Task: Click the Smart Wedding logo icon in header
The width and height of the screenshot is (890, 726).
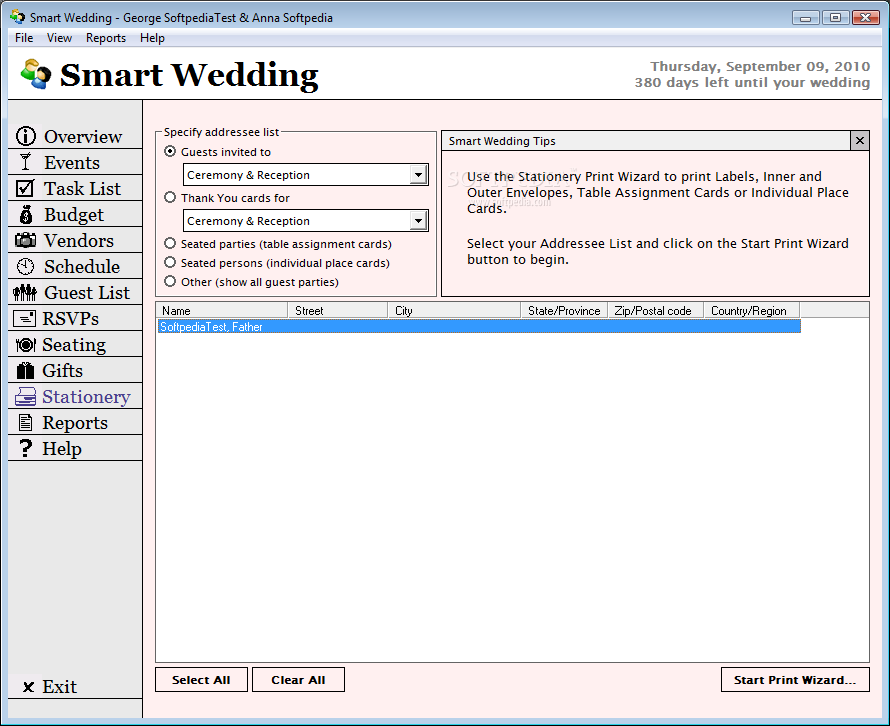Action: pyautogui.click(x=36, y=74)
